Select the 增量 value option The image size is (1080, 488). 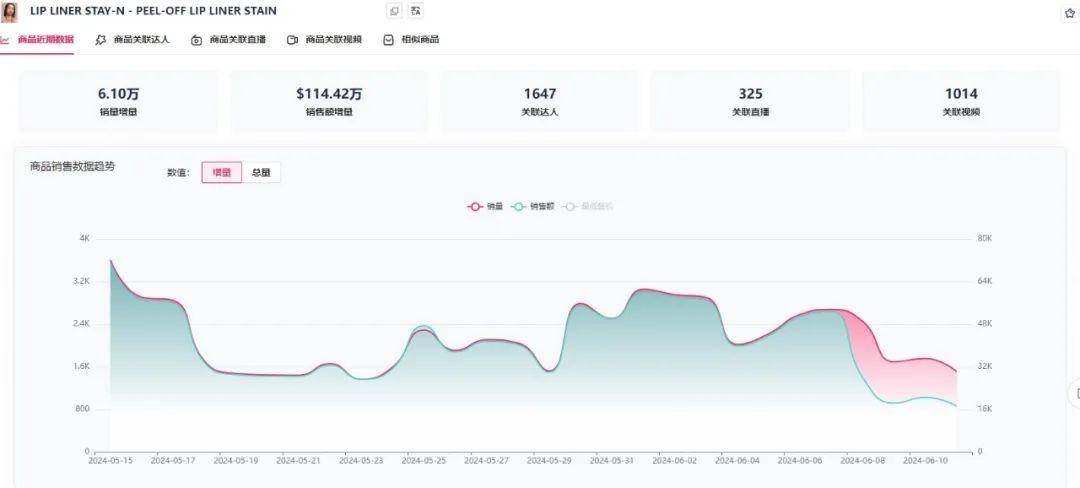[x=222, y=173]
